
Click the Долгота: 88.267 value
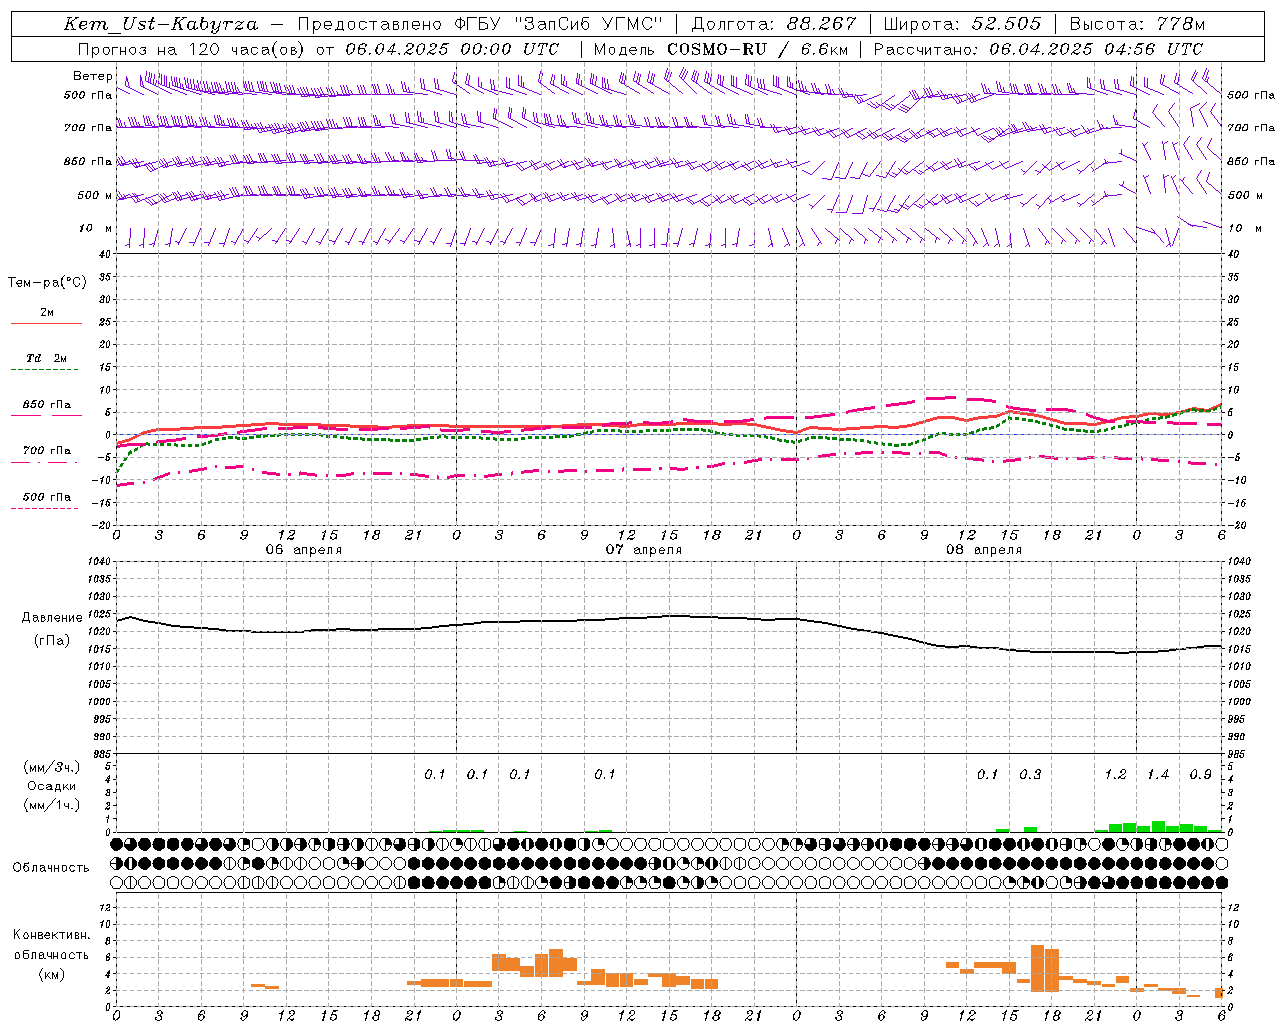[x=773, y=24]
